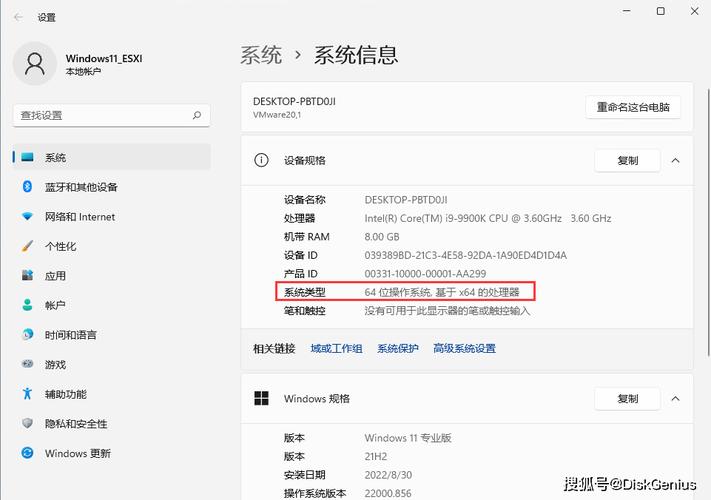Open the 游戏 sidebar entry
Image resolution: width=711 pixels, height=500 pixels.
coord(112,364)
